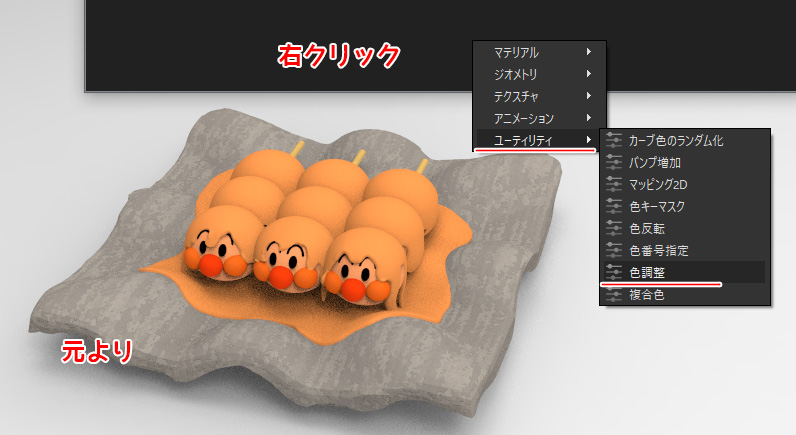Open the アニメーション submenu via its arrow
The height and width of the screenshot is (435, 796).
tap(589, 118)
